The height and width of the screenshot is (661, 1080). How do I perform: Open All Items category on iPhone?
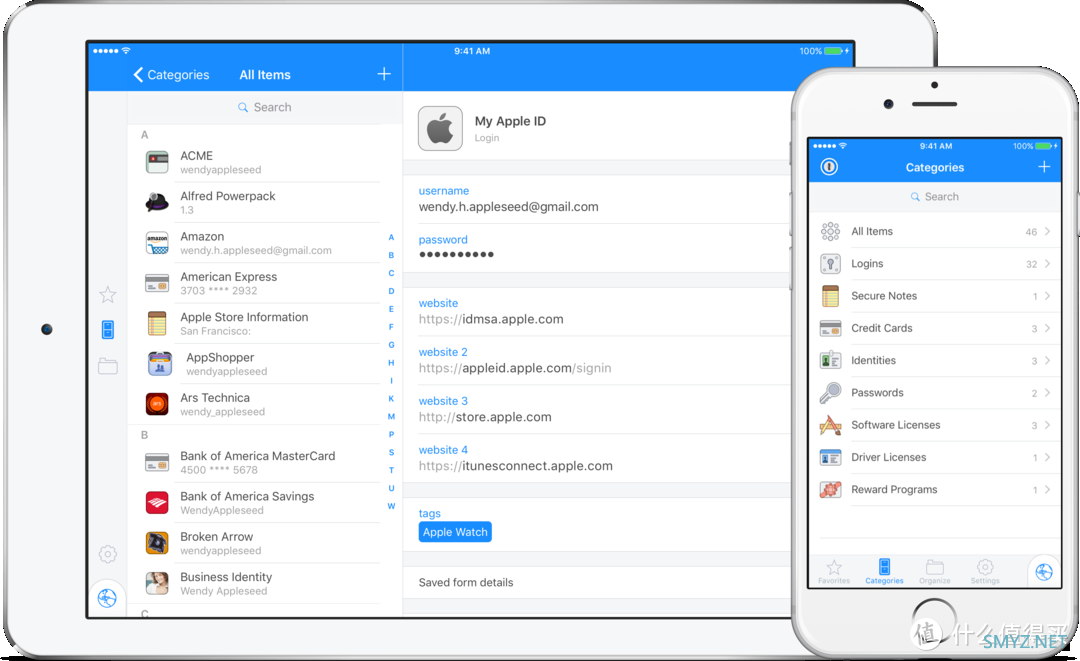point(935,231)
